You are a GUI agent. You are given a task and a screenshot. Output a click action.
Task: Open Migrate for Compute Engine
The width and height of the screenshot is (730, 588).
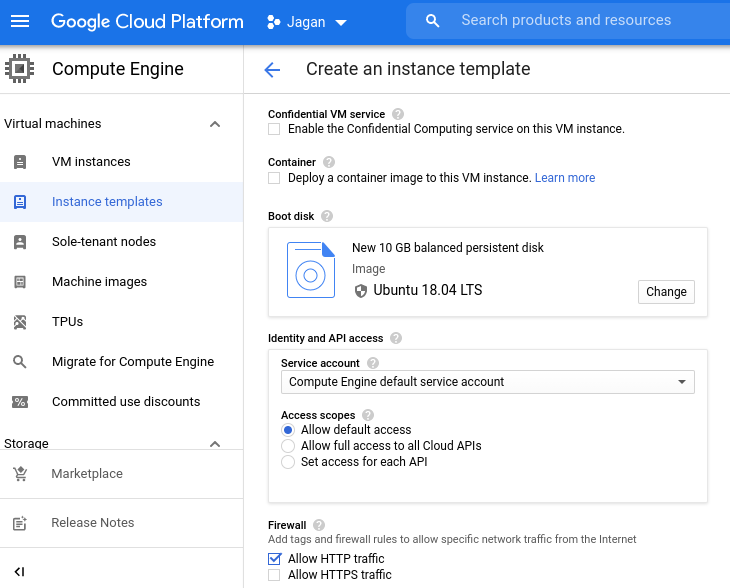[x=133, y=362]
